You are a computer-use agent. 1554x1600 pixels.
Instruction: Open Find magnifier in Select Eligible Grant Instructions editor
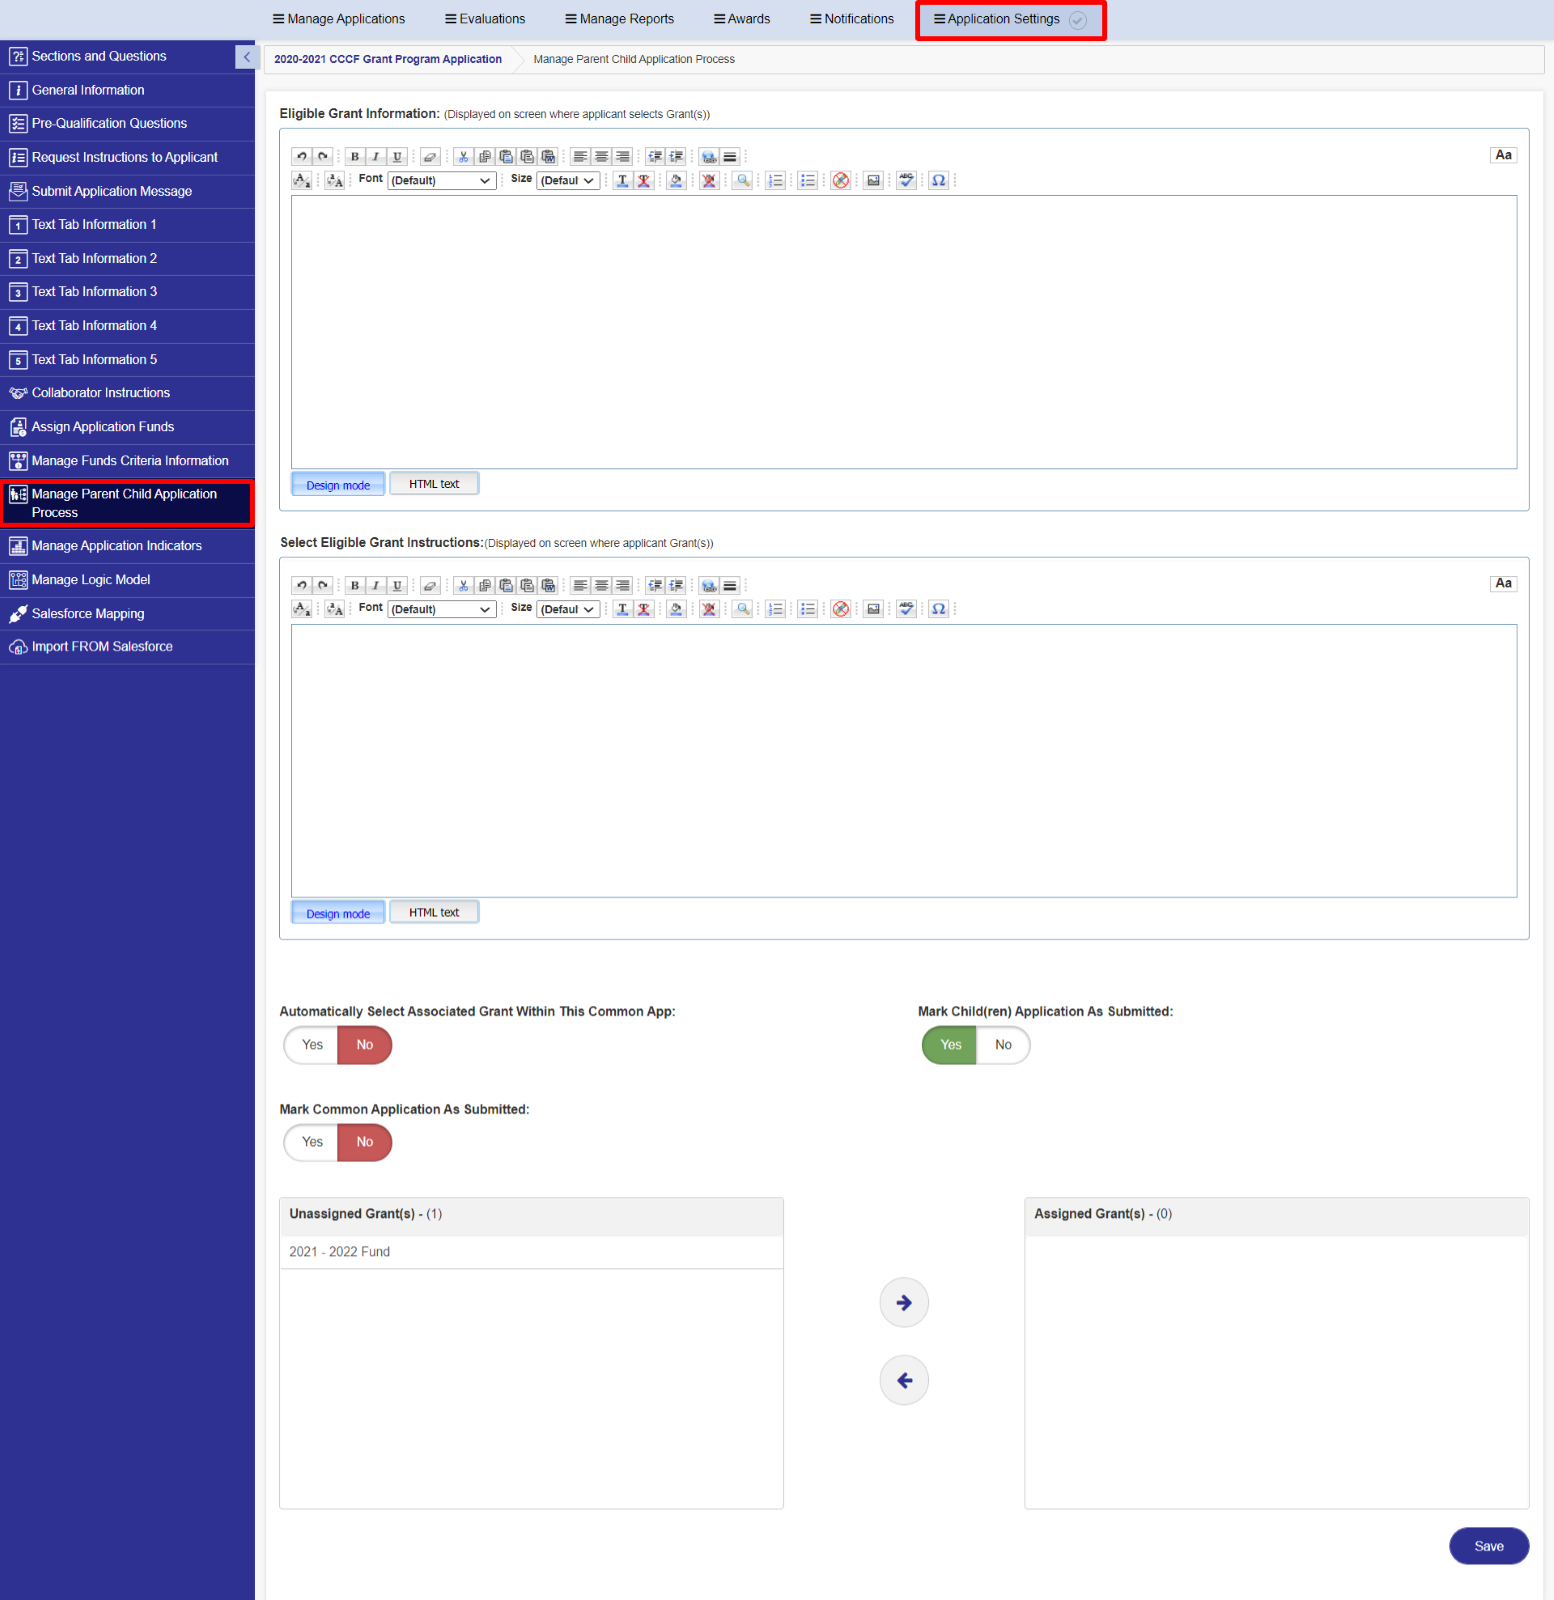[x=742, y=609]
